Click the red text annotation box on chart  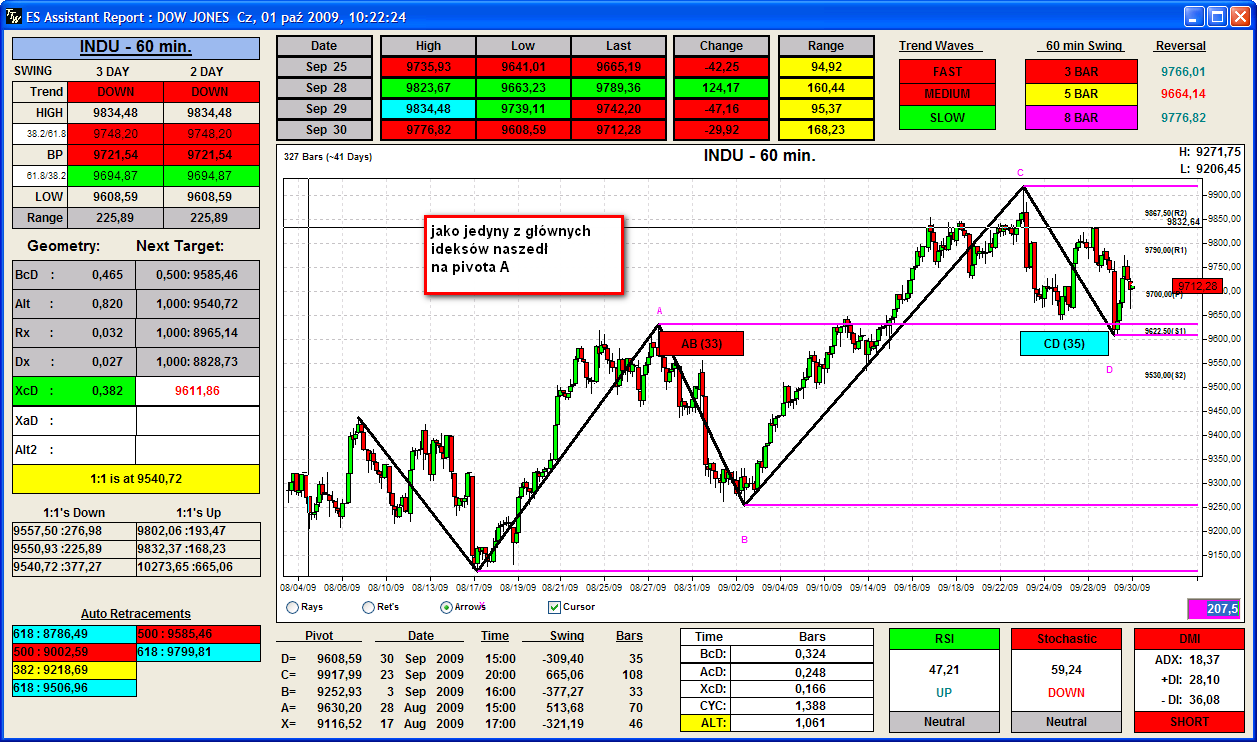(x=523, y=255)
